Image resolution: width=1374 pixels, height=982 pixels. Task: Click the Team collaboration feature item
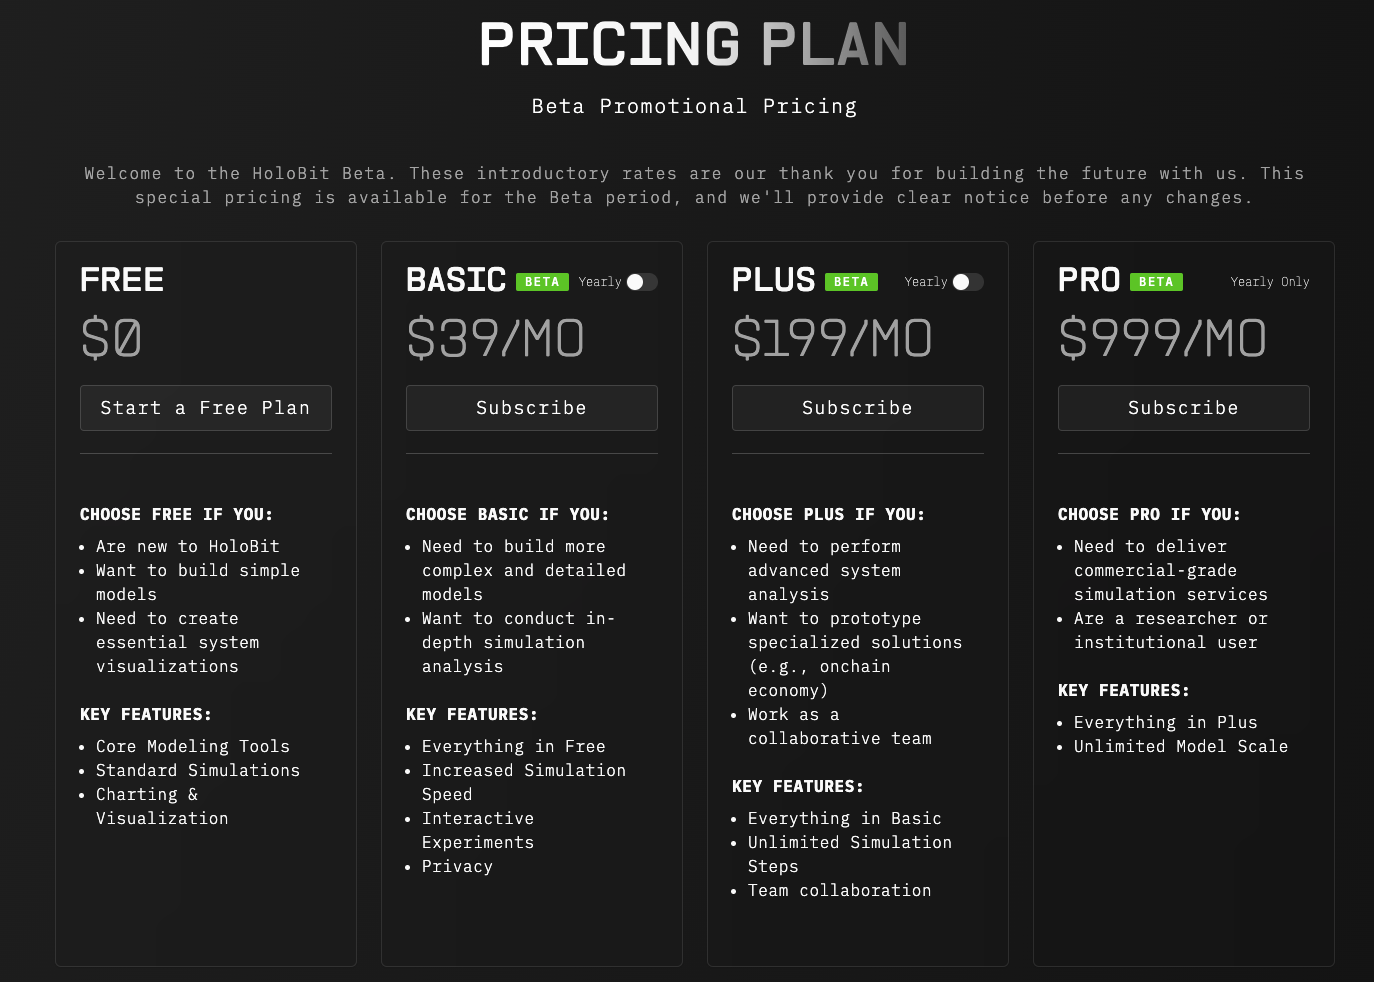coord(839,890)
